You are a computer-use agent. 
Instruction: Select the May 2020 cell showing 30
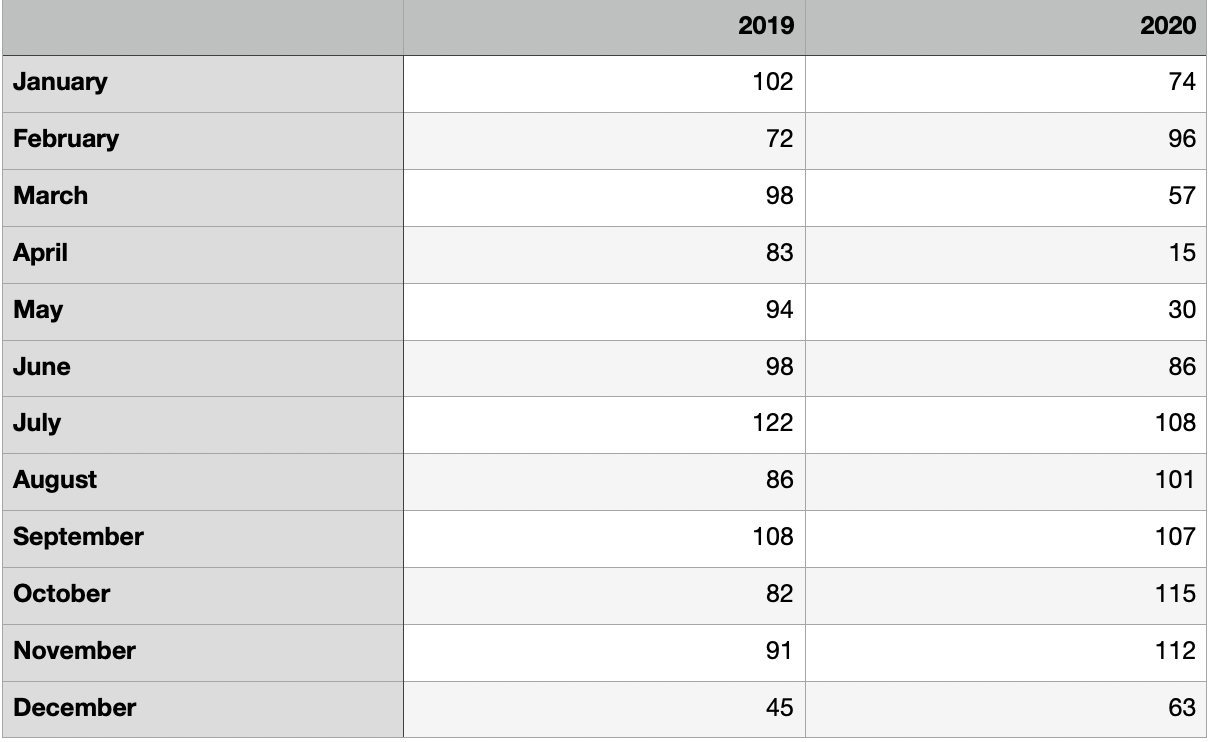[x=1007, y=311]
